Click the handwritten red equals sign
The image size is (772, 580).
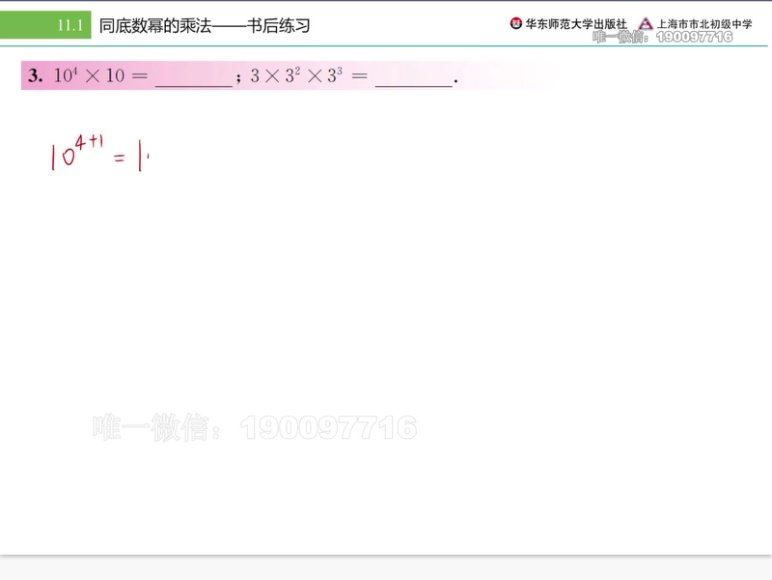(x=119, y=159)
